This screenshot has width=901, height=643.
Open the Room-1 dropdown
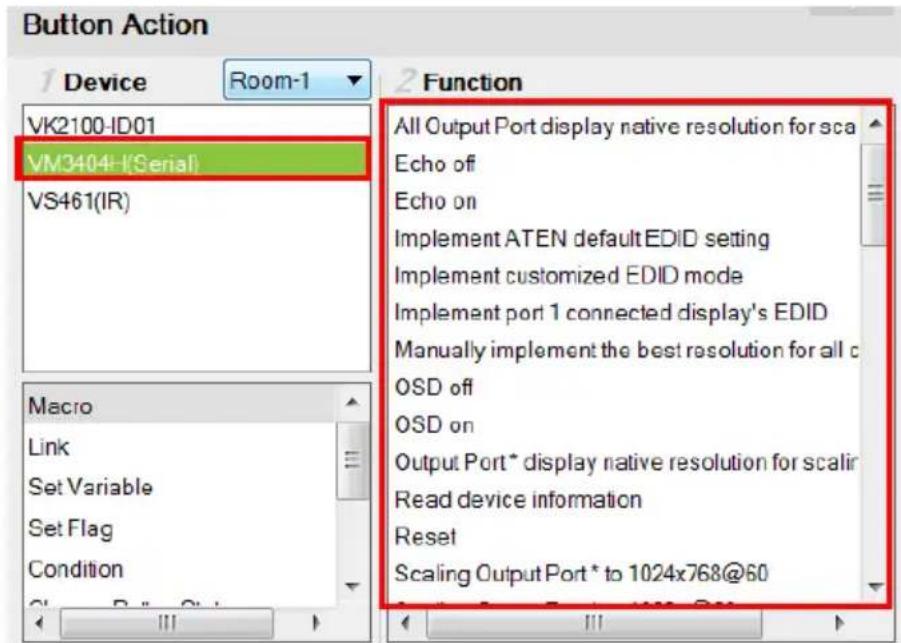click(297, 80)
